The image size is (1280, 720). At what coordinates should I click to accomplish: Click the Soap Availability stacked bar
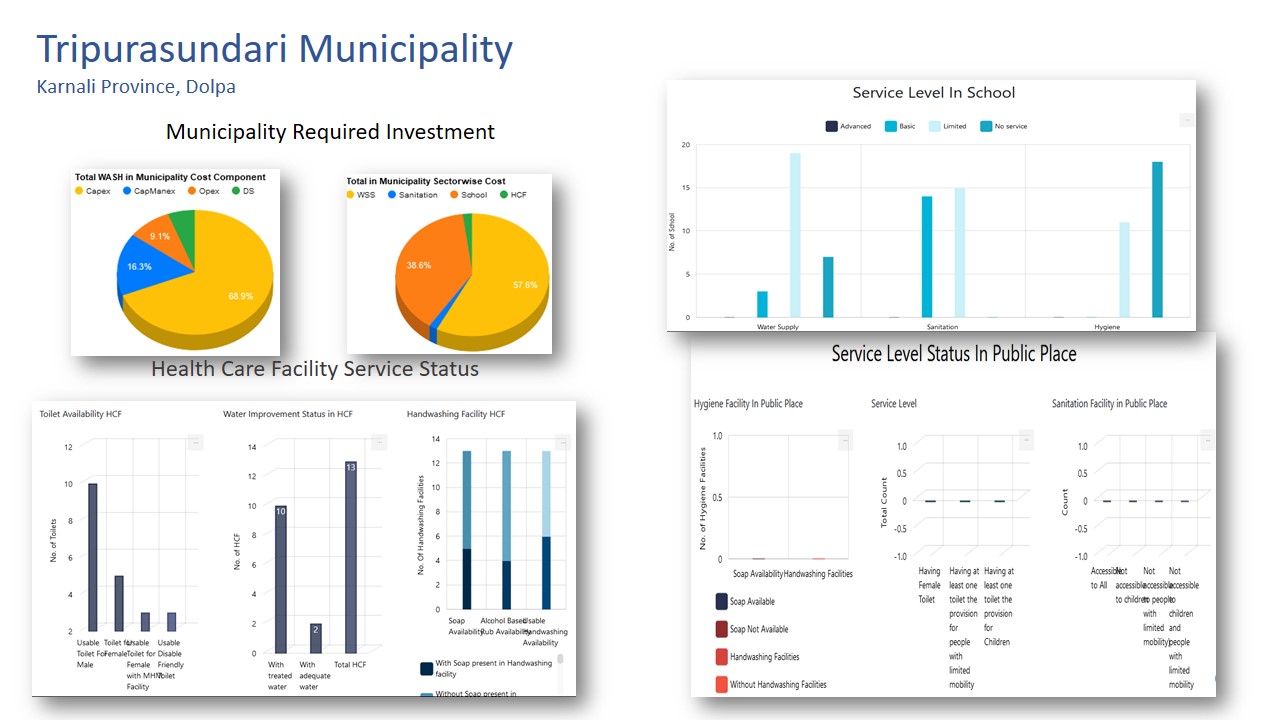point(466,529)
